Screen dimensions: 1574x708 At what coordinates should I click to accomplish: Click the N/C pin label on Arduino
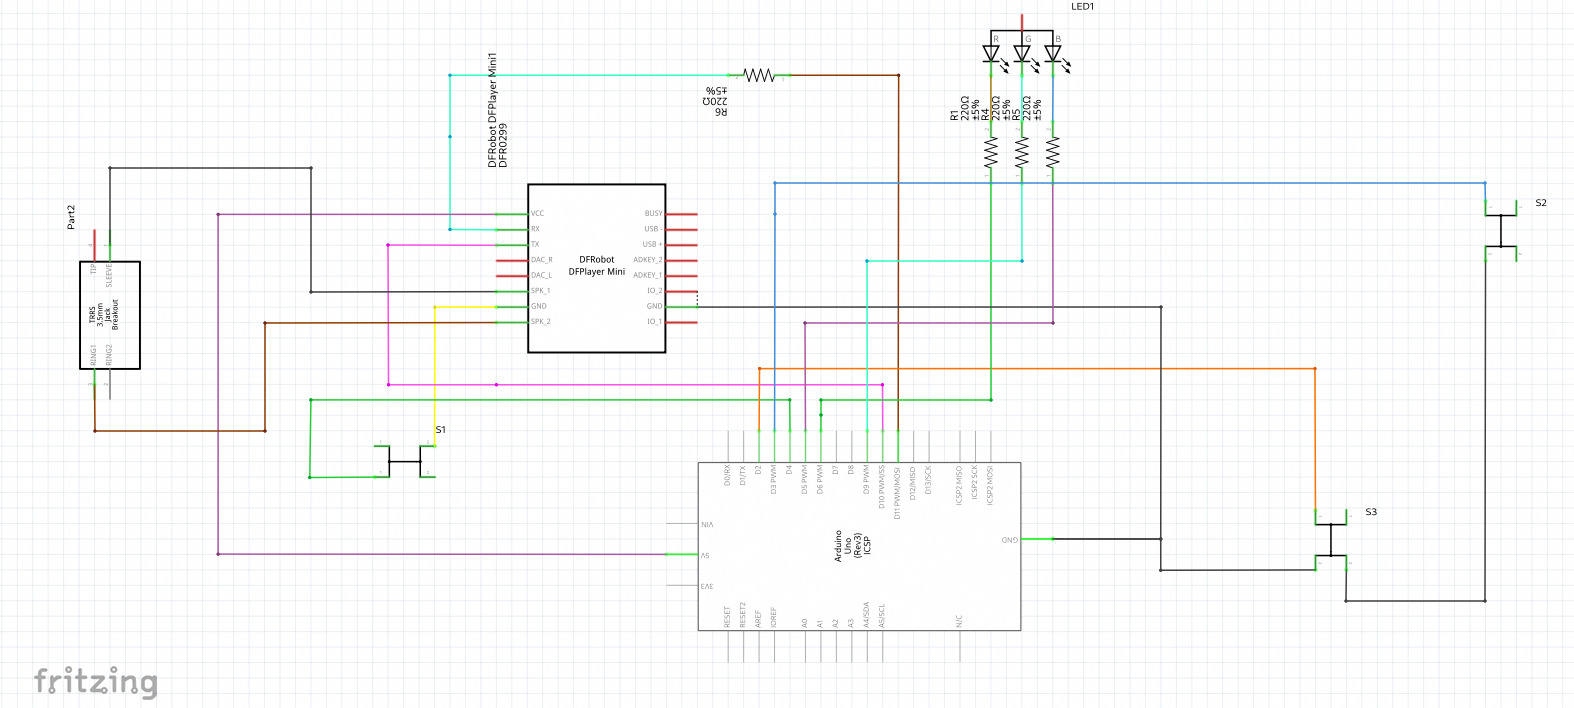(x=959, y=621)
